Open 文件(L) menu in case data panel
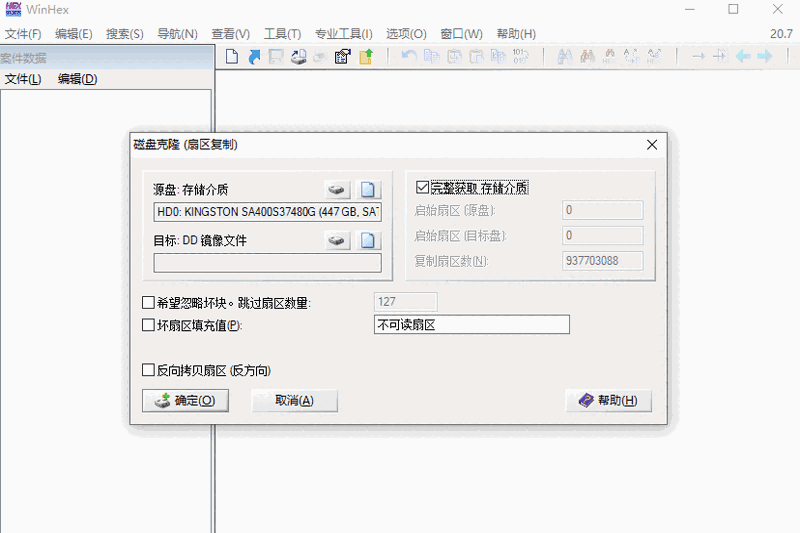 23,79
